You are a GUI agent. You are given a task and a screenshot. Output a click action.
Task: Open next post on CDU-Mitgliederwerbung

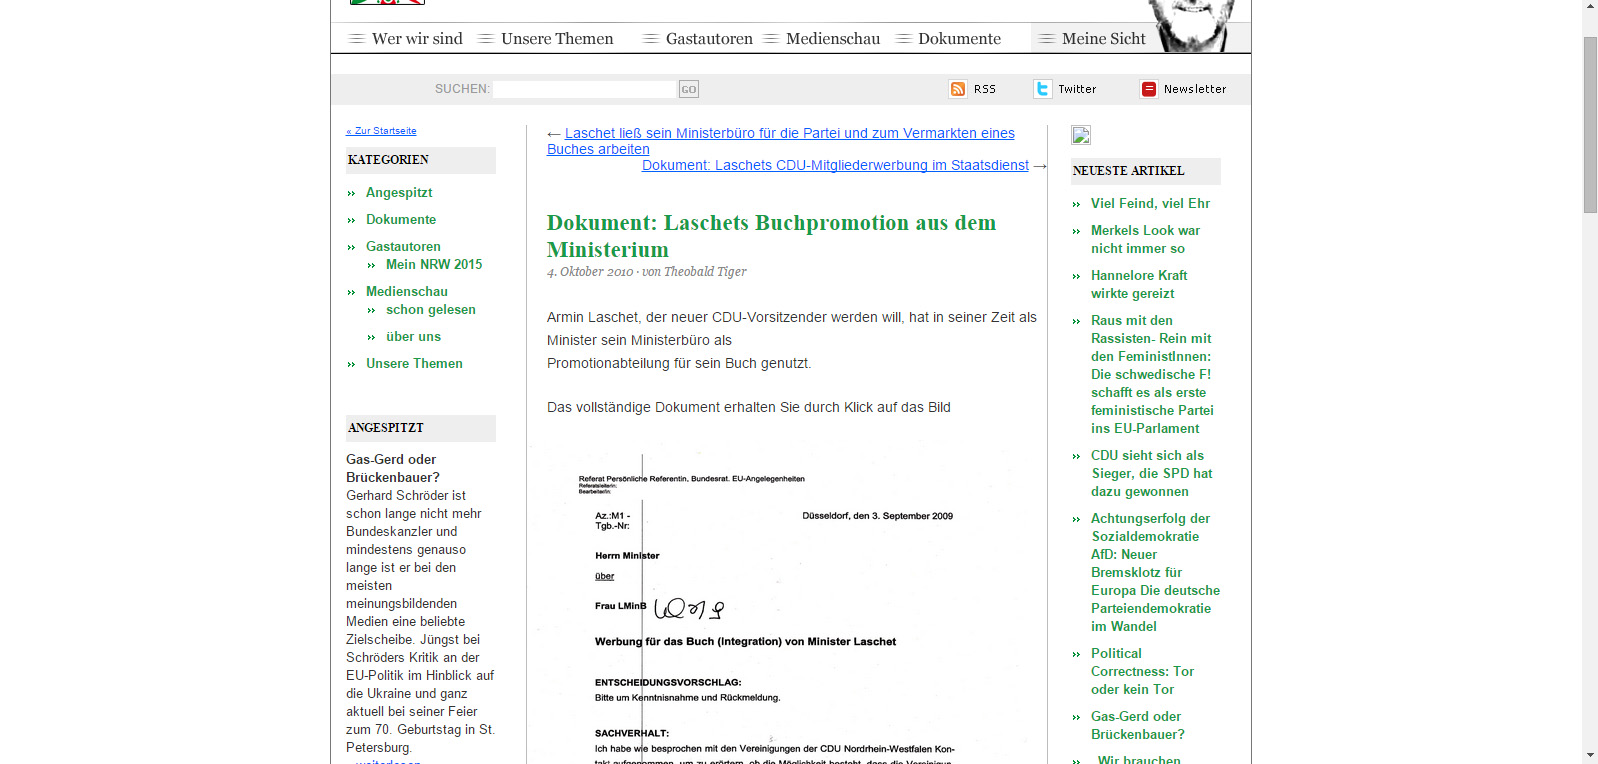point(835,165)
